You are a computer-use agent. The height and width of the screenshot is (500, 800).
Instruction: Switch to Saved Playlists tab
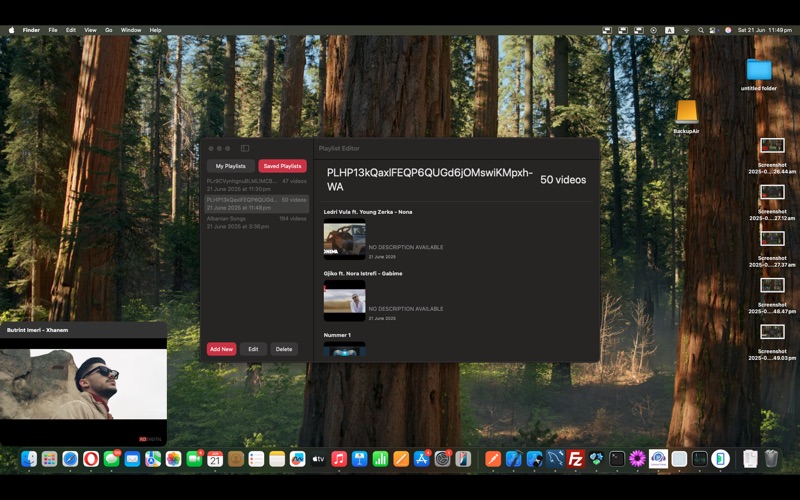click(282, 166)
